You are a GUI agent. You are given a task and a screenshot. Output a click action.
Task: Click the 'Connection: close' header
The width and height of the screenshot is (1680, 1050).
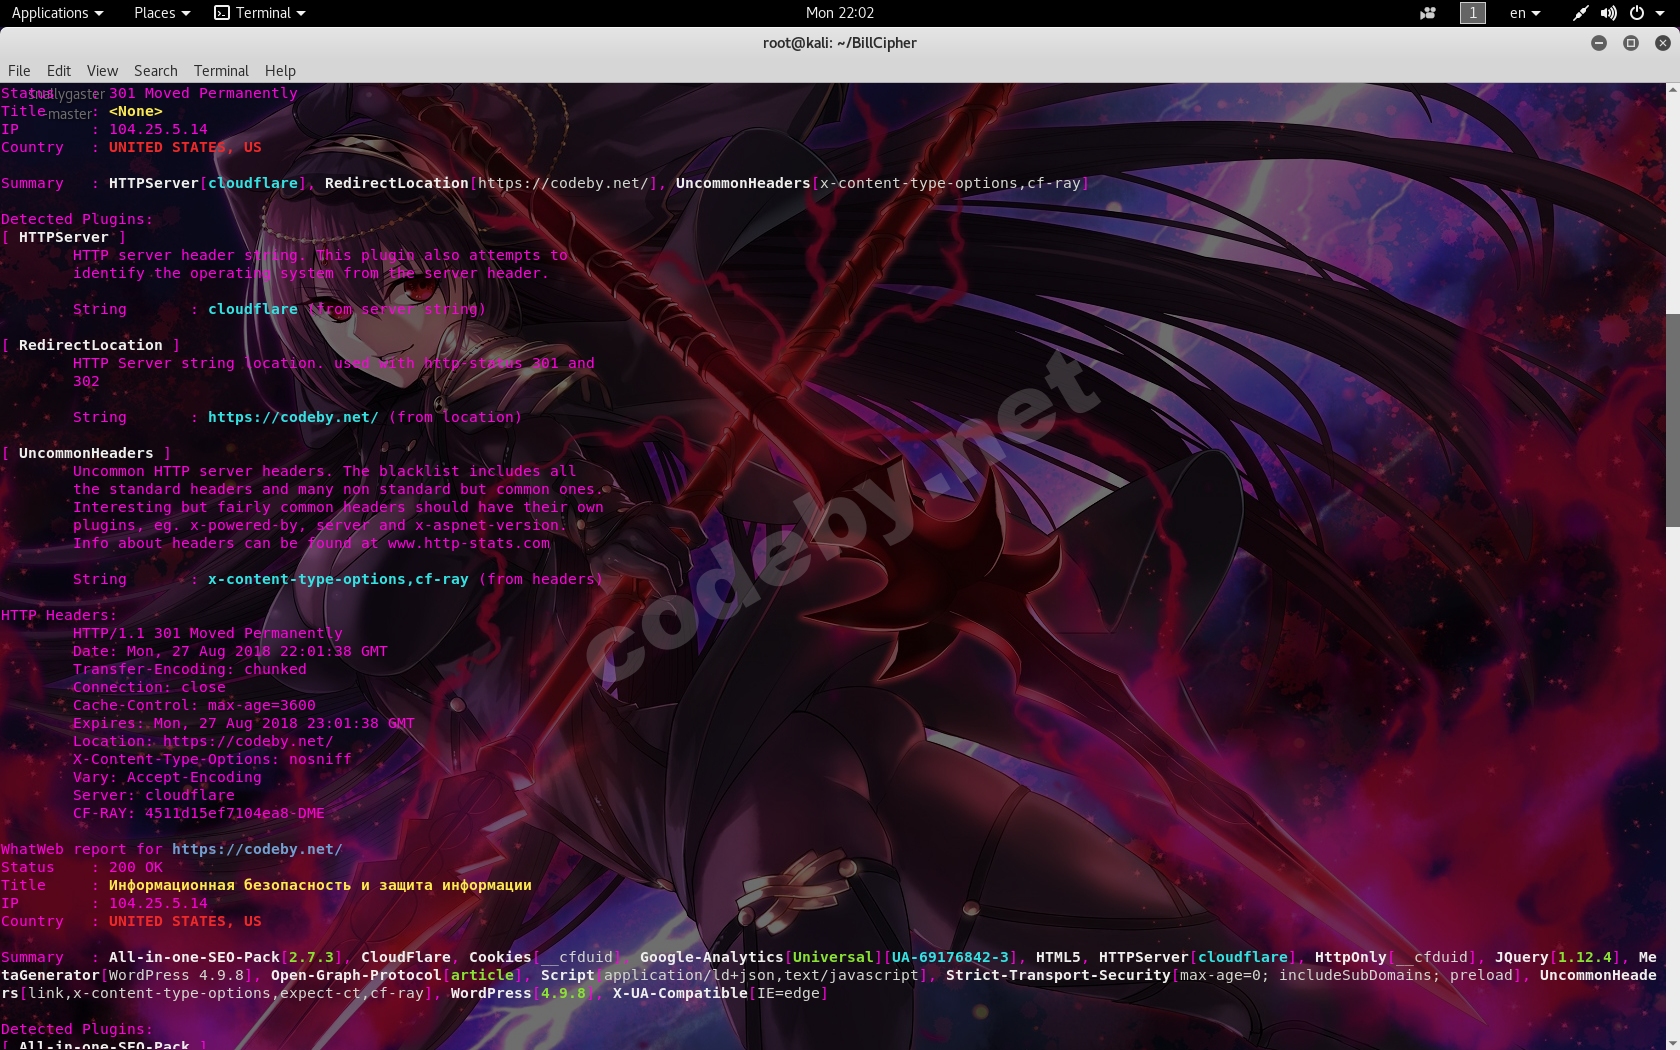(149, 687)
